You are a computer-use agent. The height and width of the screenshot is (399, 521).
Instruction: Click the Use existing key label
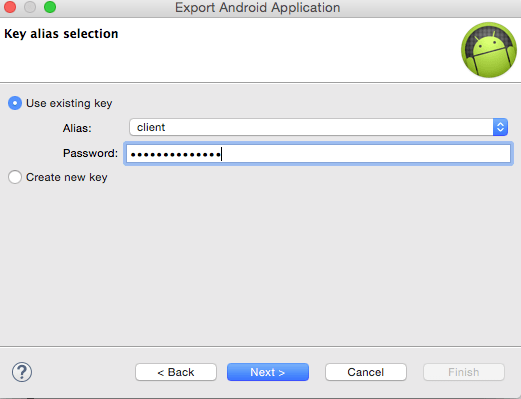pos(69,103)
